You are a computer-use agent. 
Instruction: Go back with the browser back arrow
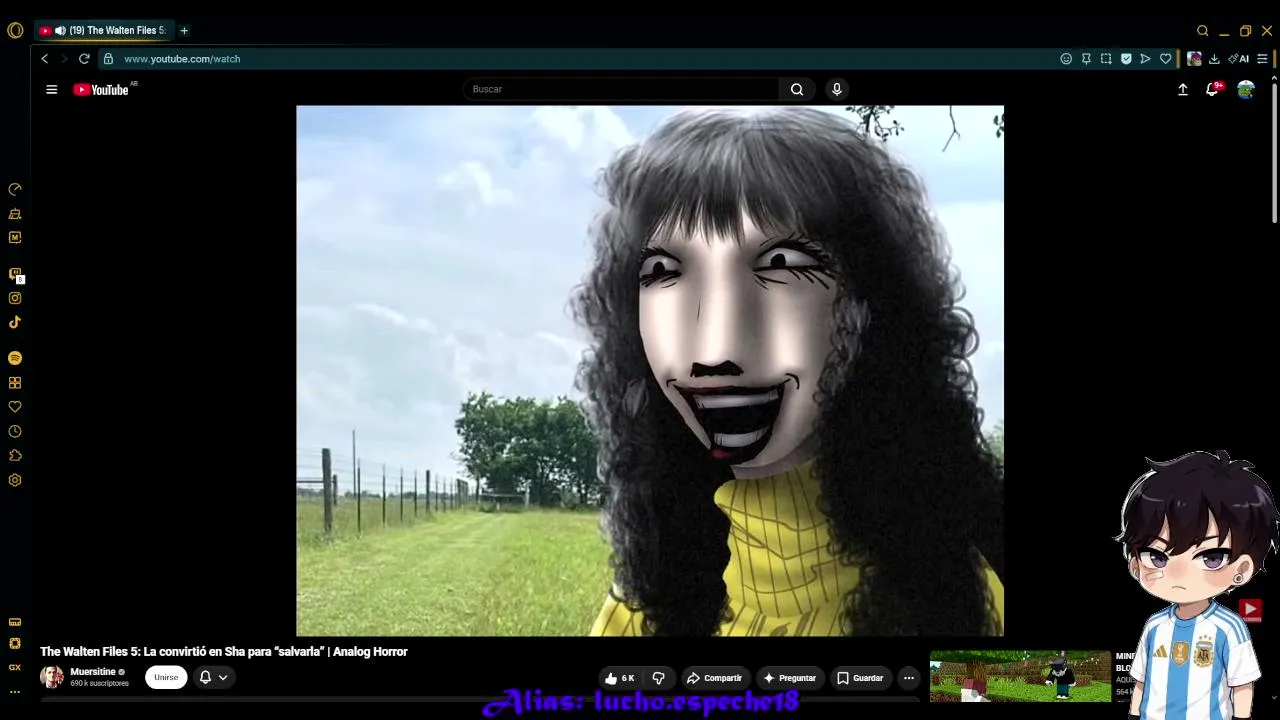(45, 59)
